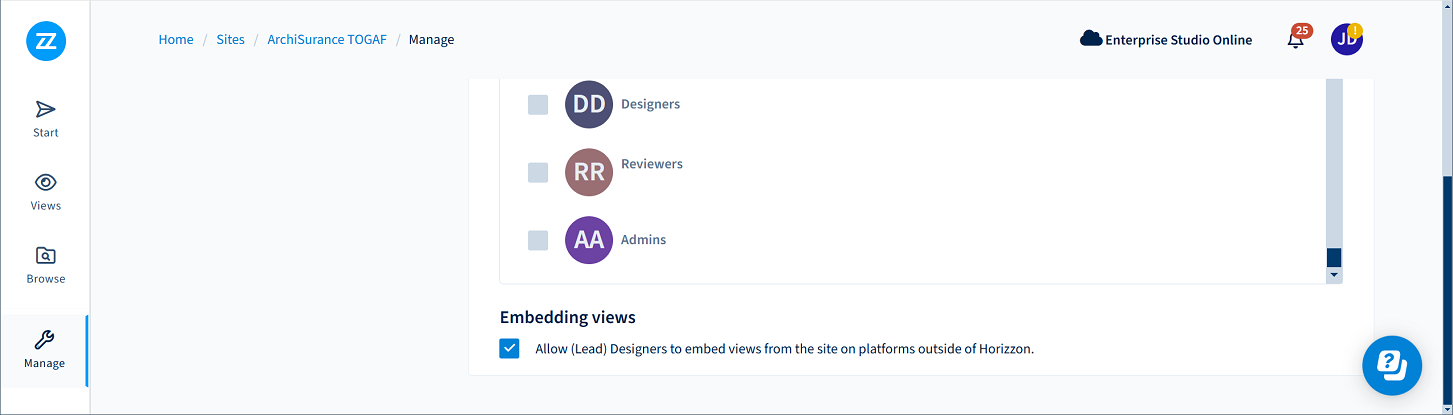Click the AA Admins avatar
This screenshot has height=415, width=1453.
(x=589, y=240)
